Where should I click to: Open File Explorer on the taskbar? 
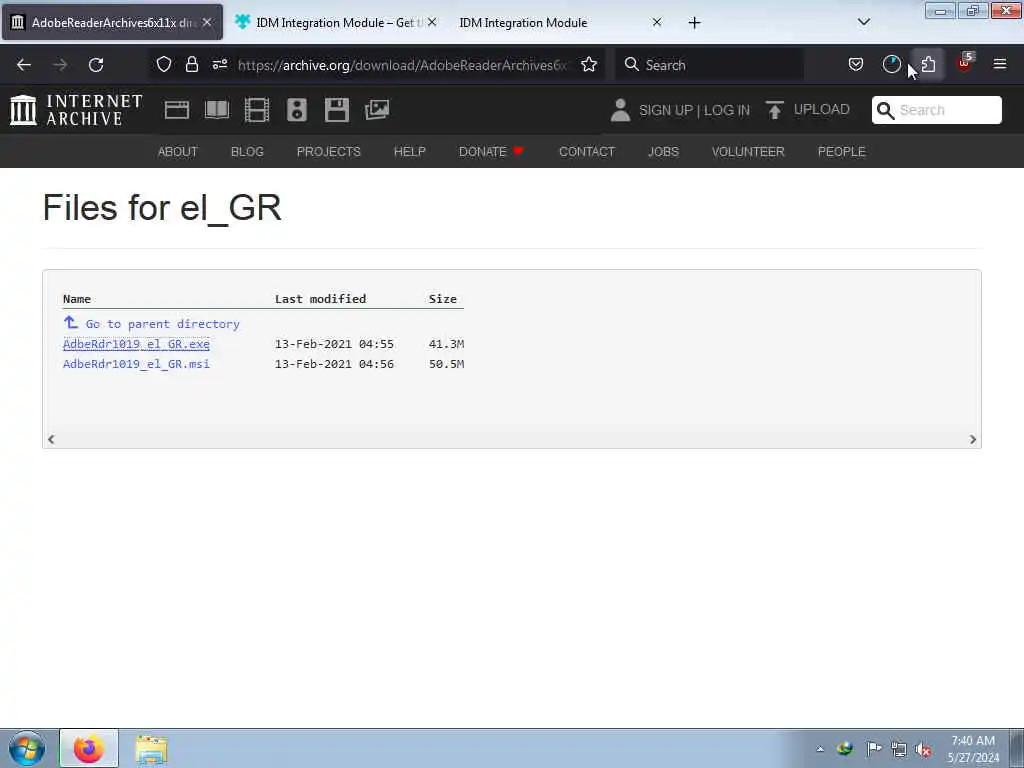click(151, 749)
